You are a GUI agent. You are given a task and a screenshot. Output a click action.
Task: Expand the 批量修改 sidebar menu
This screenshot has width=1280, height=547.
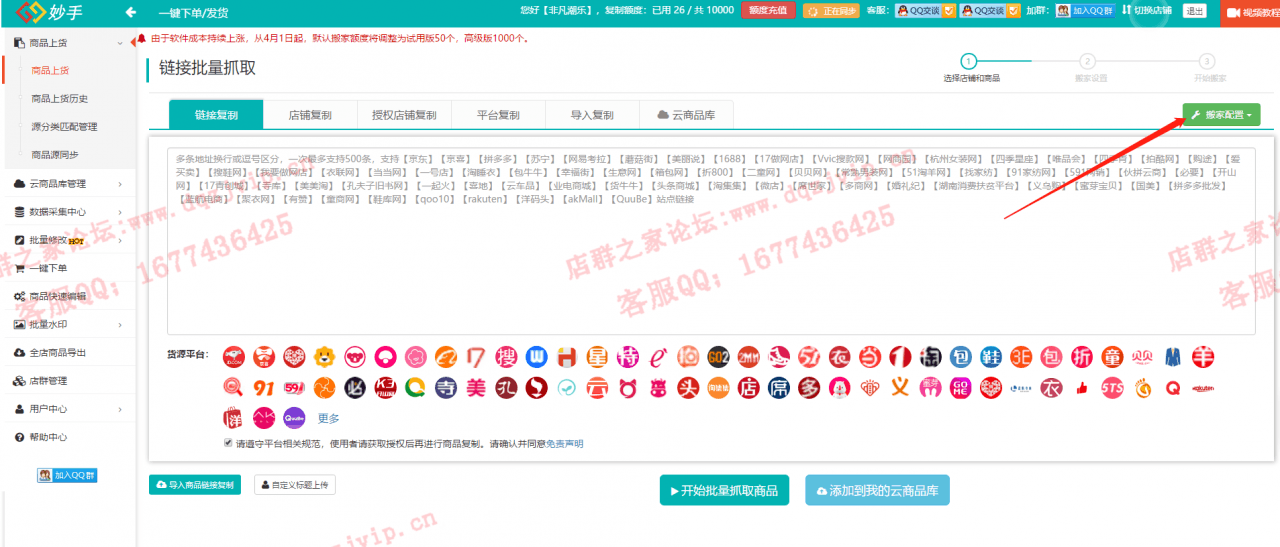[x=68, y=240]
